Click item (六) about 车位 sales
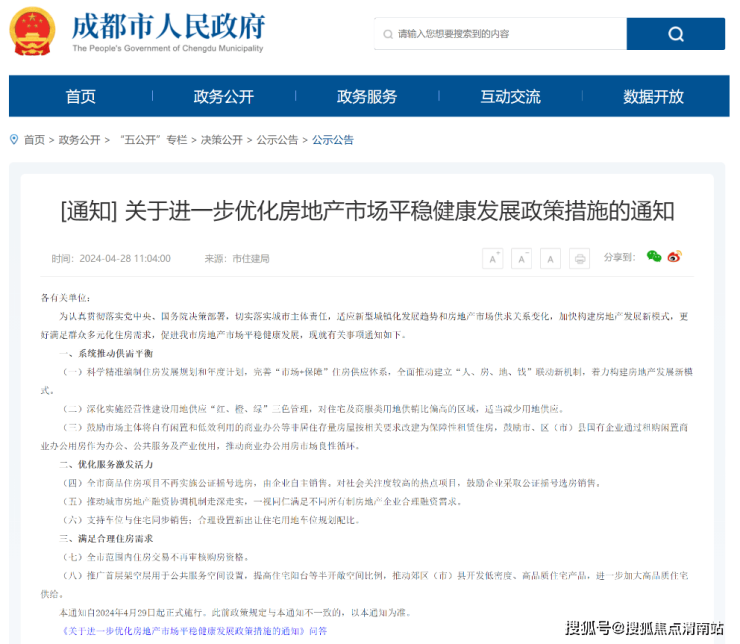Image resolution: width=740 pixels, height=644 pixels. 211,520
